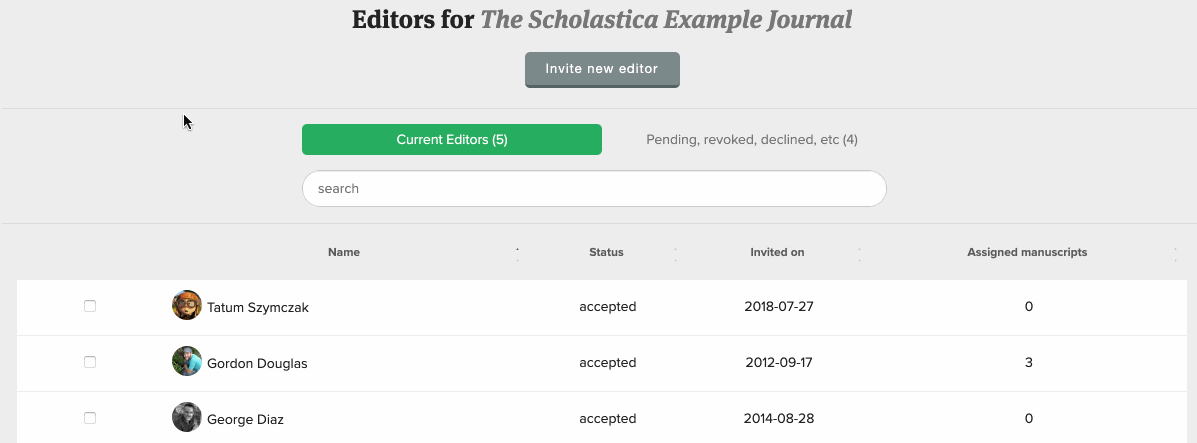Sort by Assigned manuscripts column arrows
Screen dimensions: 1197x443
click(1175, 254)
